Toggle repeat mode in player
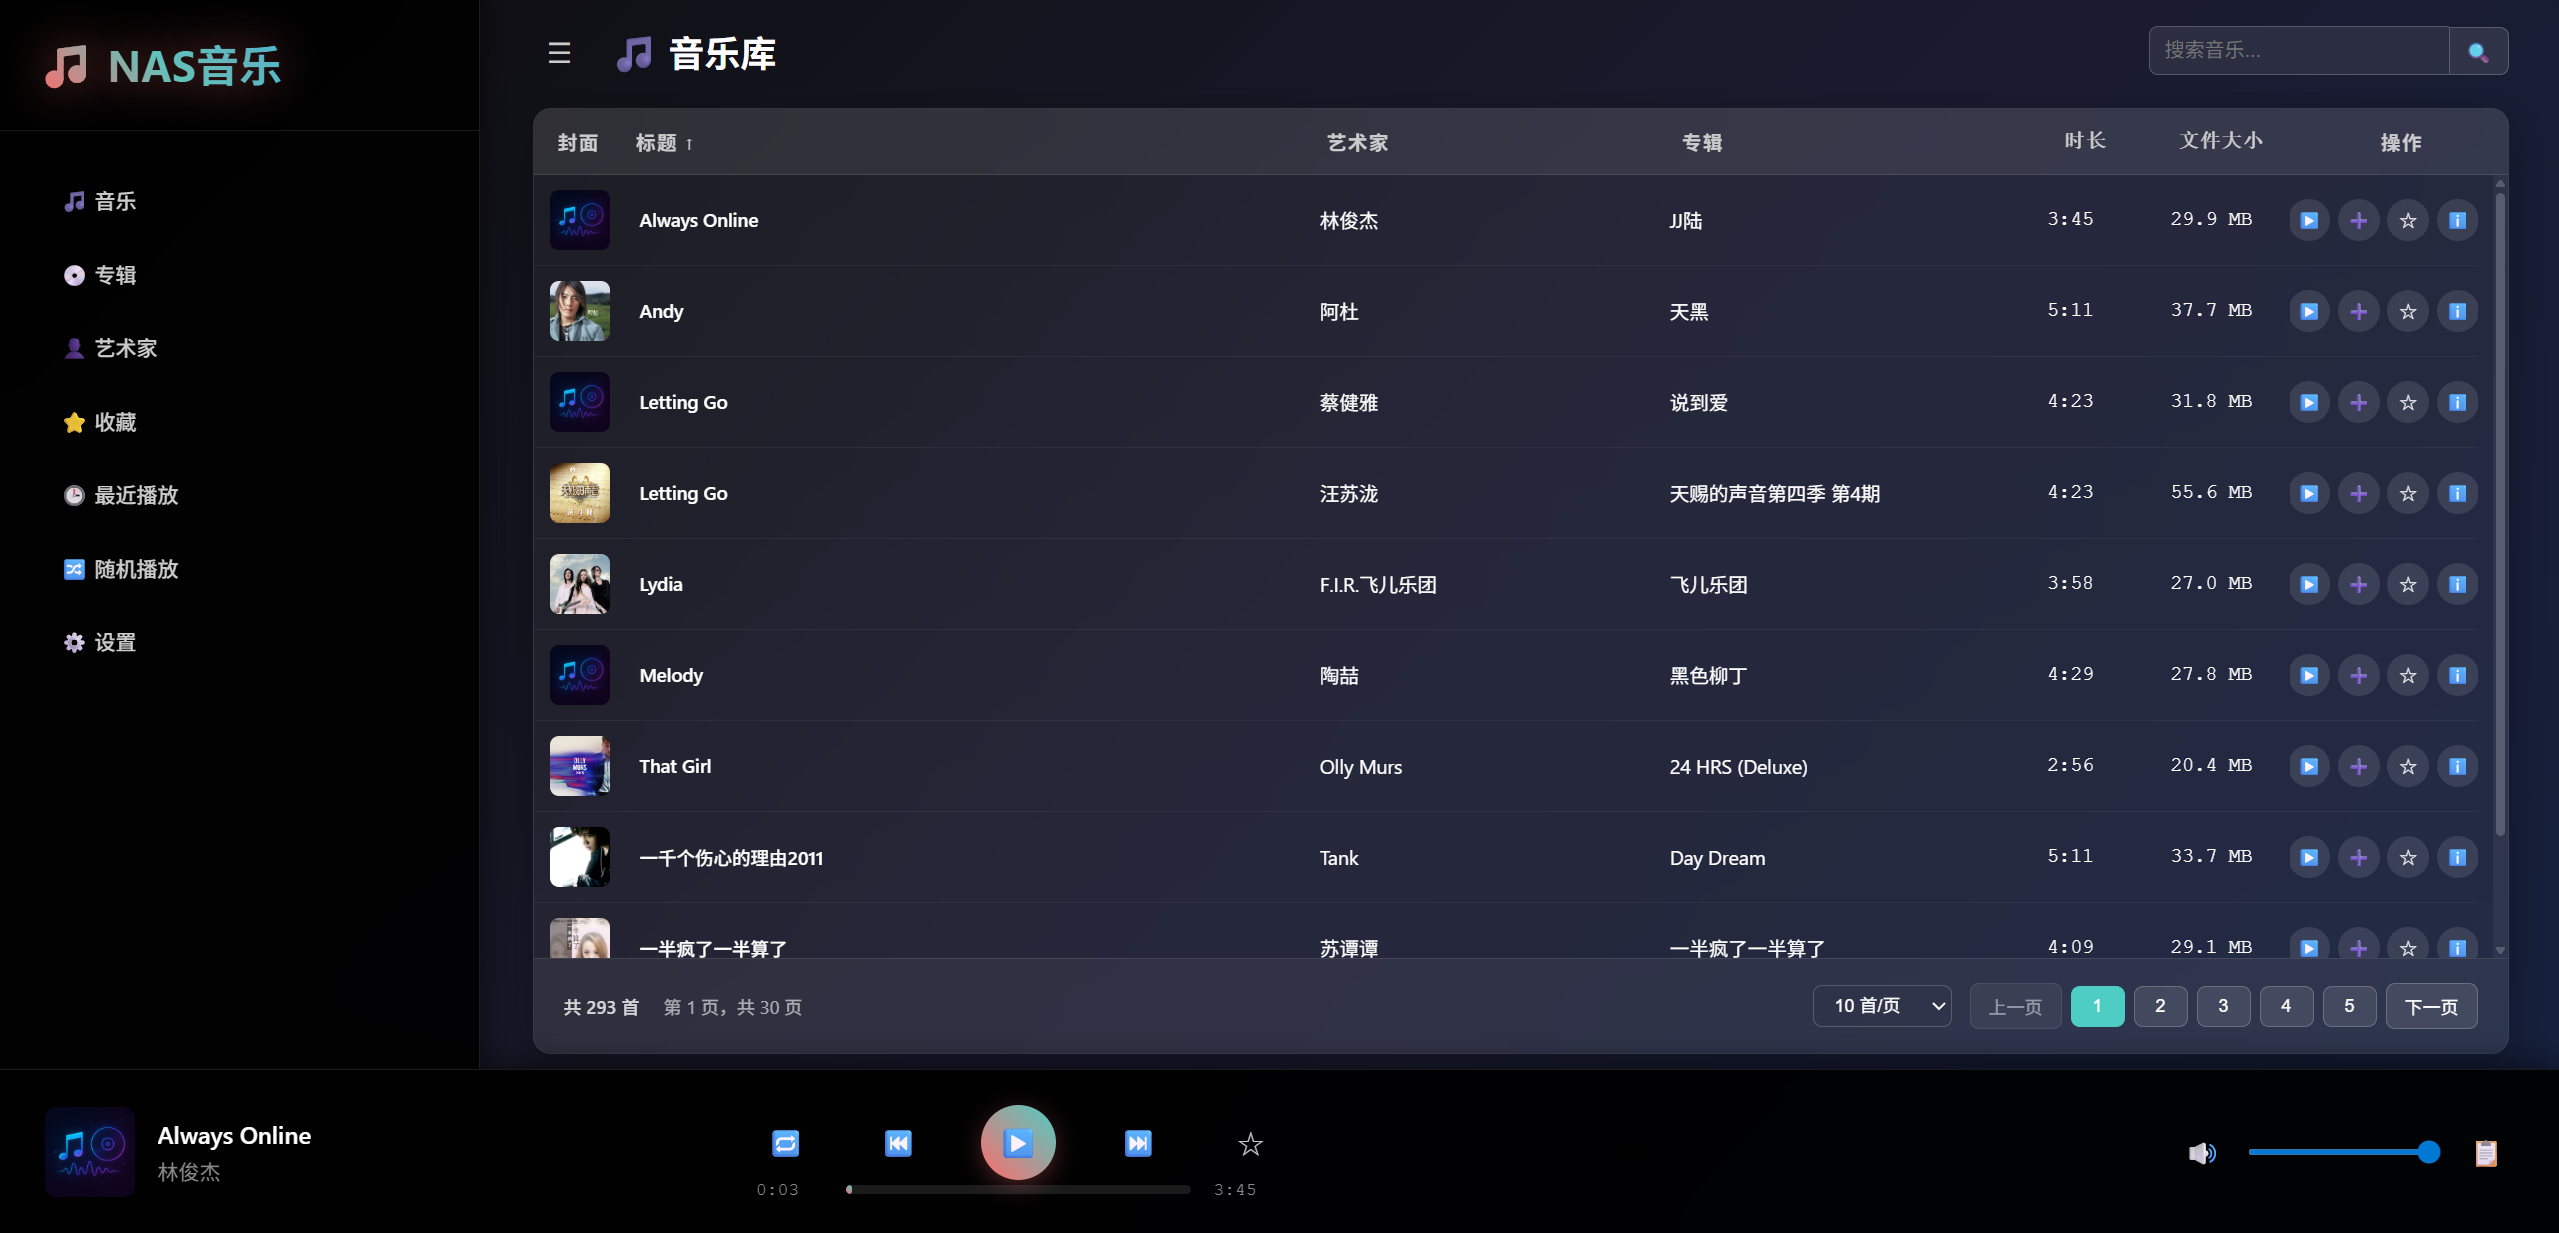Image resolution: width=2559 pixels, height=1233 pixels. [x=785, y=1143]
